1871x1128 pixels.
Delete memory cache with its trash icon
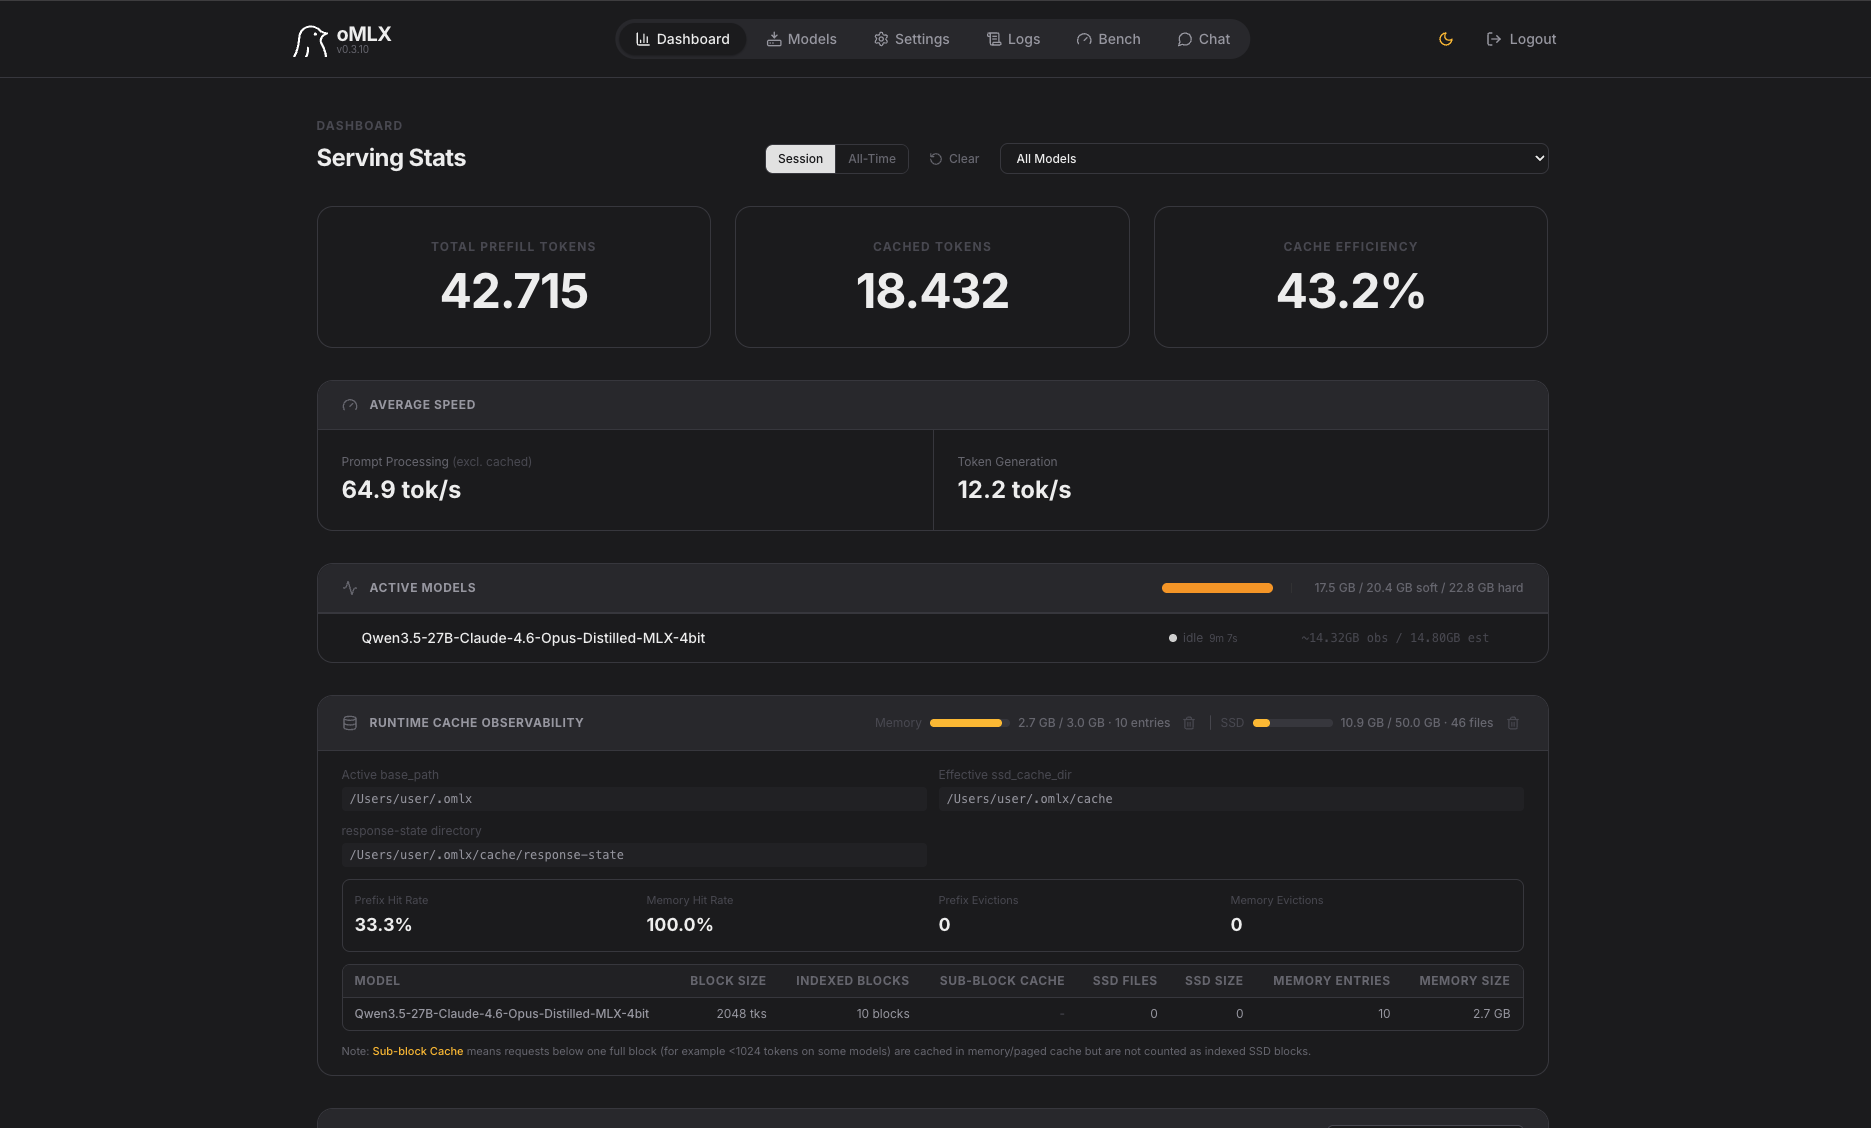click(1189, 723)
